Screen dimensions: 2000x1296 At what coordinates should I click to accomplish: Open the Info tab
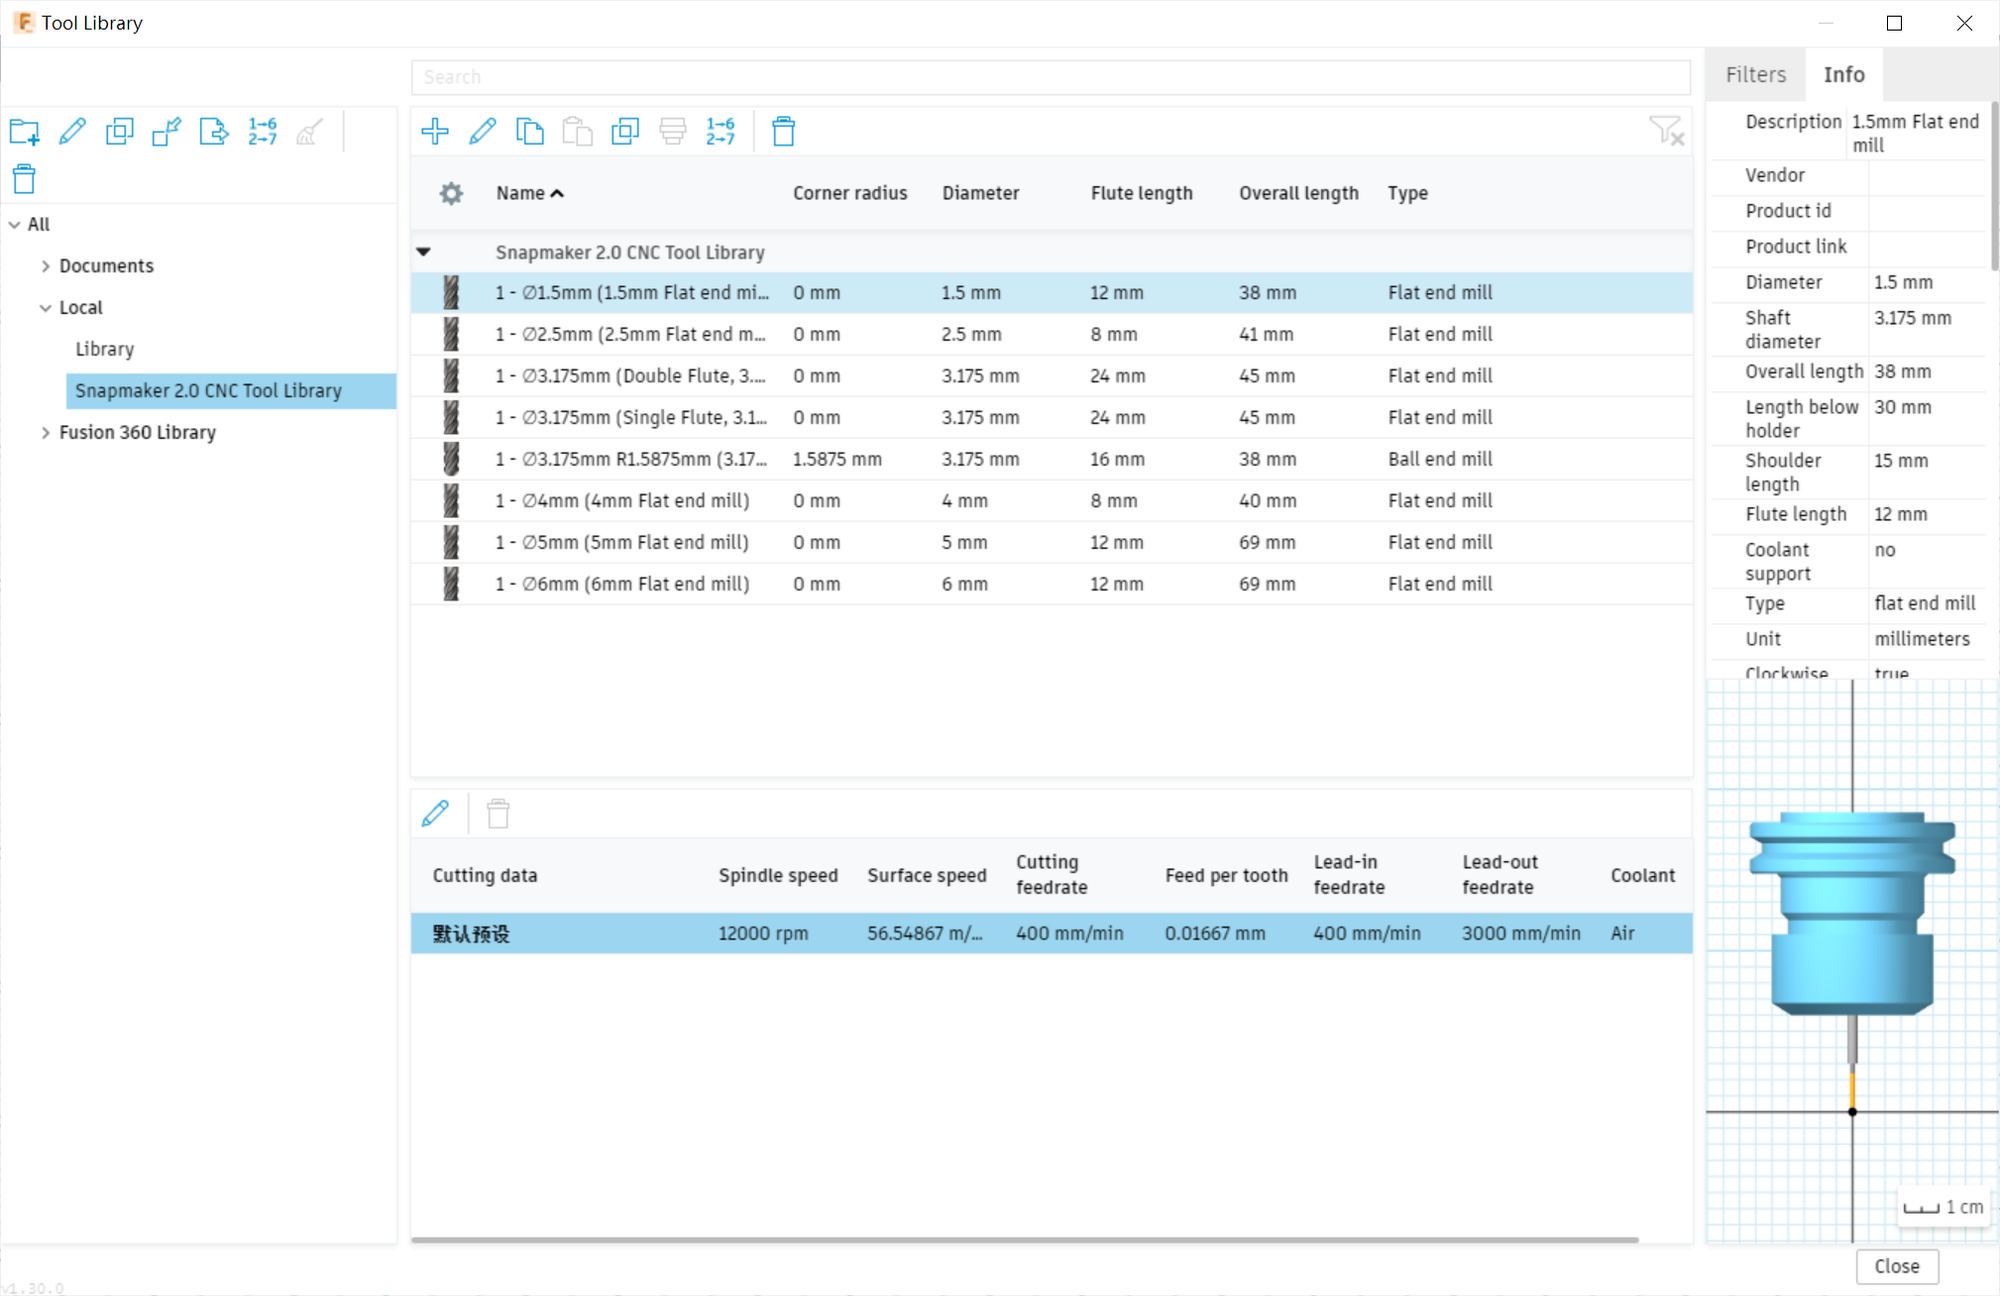tap(1843, 74)
